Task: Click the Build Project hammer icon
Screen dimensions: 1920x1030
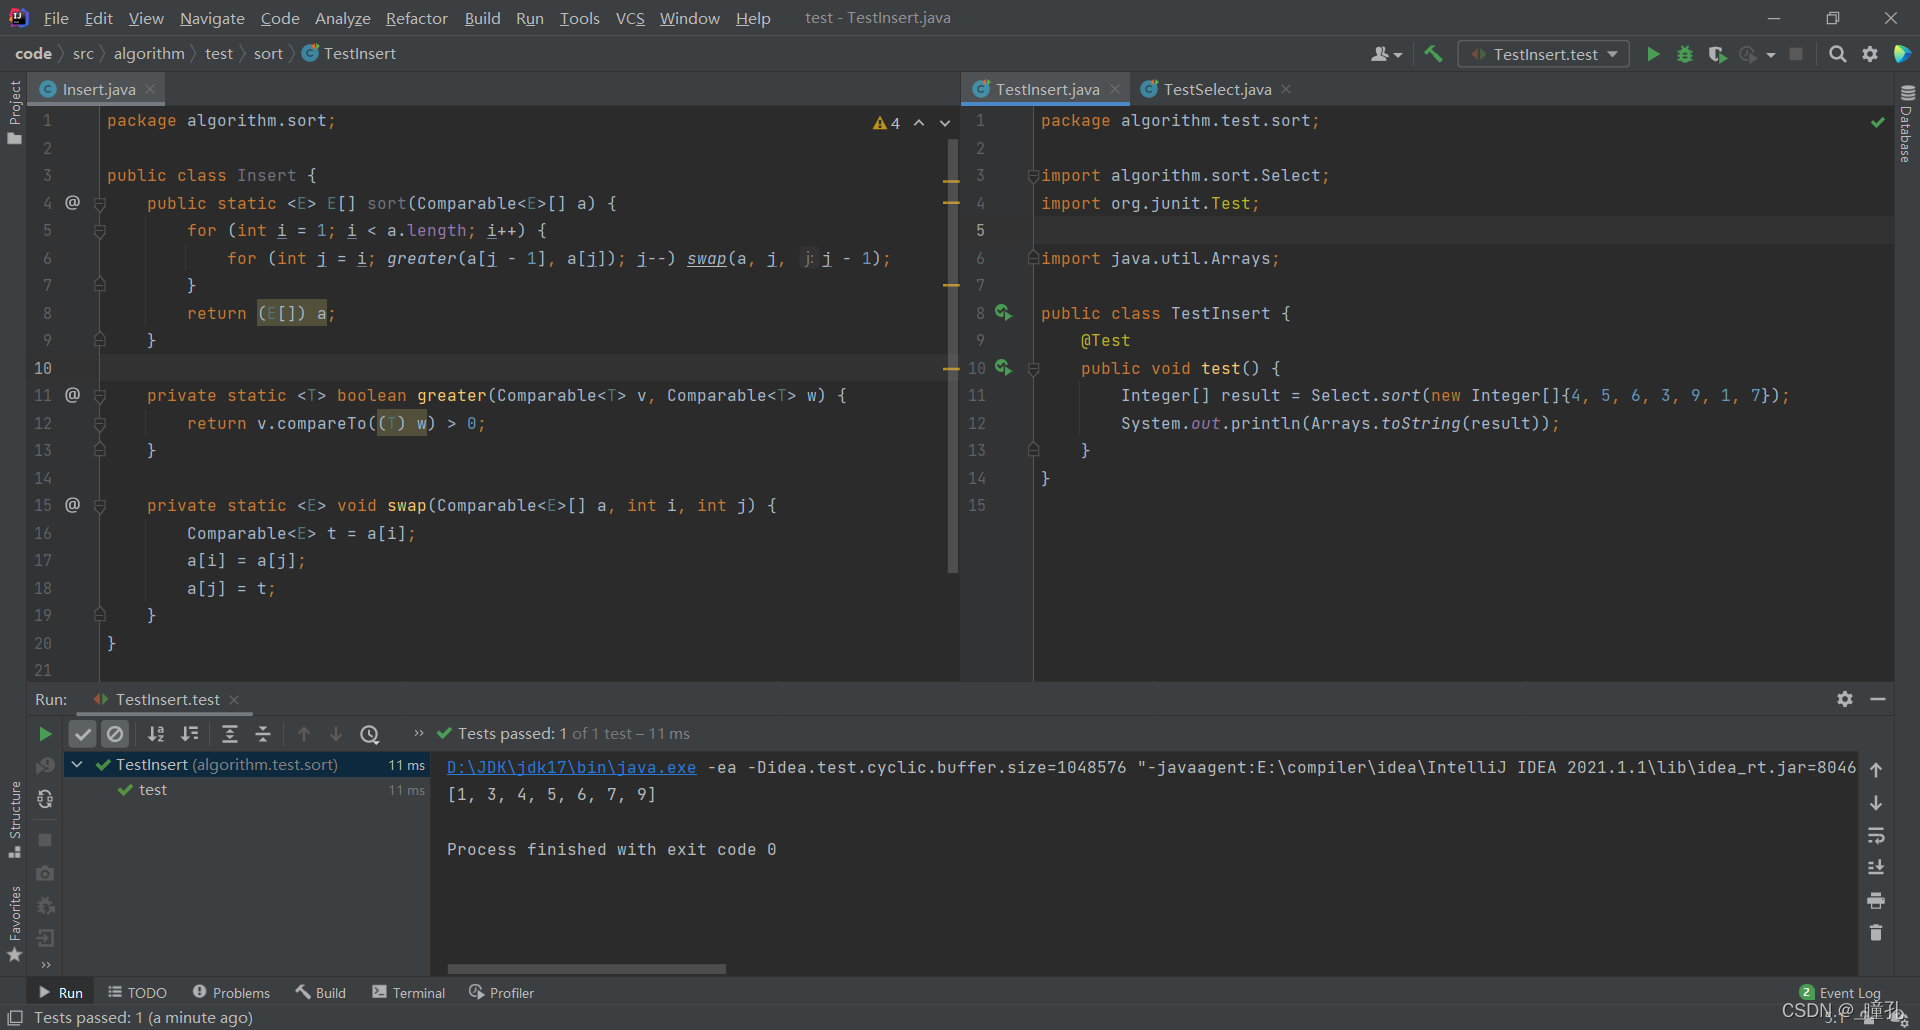Action: coord(1433,54)
